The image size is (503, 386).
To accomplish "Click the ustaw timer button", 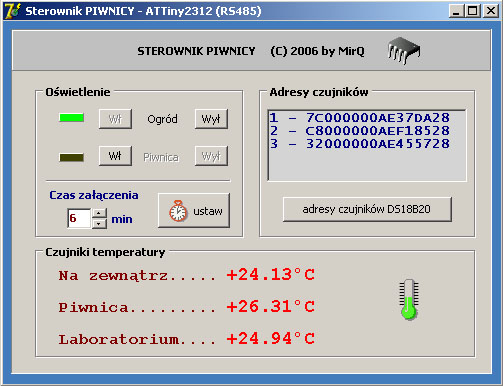I will pyautogui.click(x=194, y=211).
